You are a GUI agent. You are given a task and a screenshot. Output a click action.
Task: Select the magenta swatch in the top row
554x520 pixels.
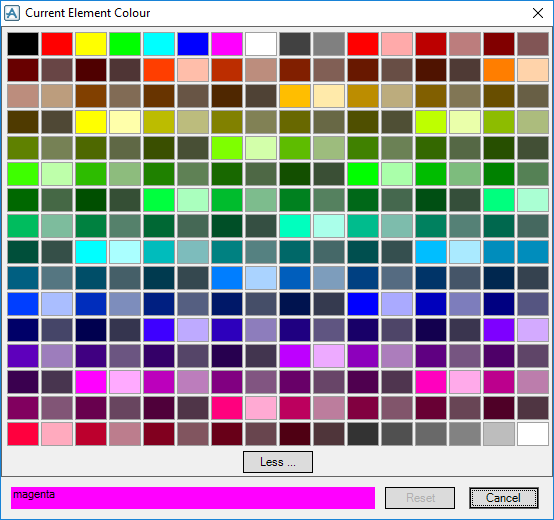coord(227,44)
